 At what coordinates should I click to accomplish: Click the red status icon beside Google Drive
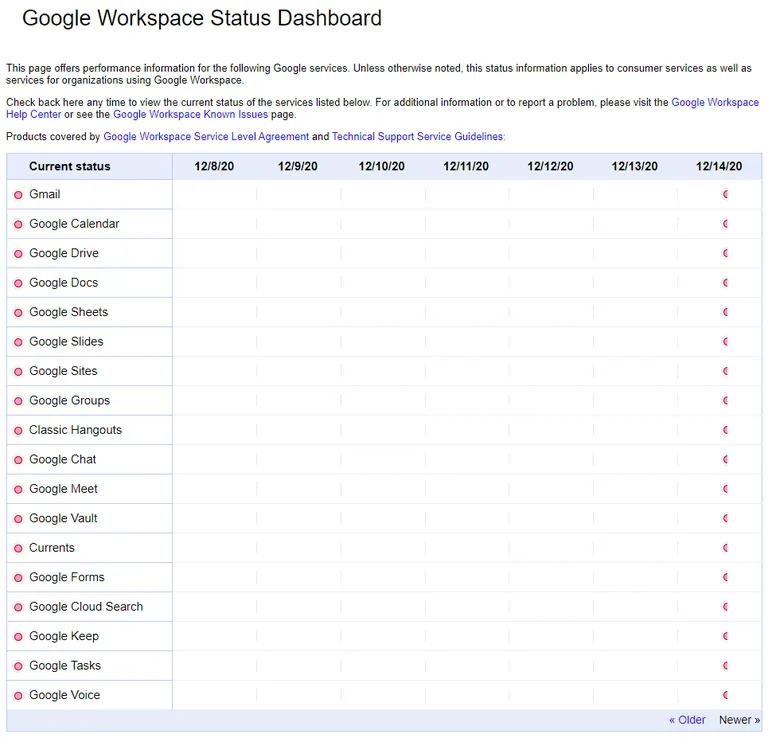pyautogui.click(x=18, y=254)
